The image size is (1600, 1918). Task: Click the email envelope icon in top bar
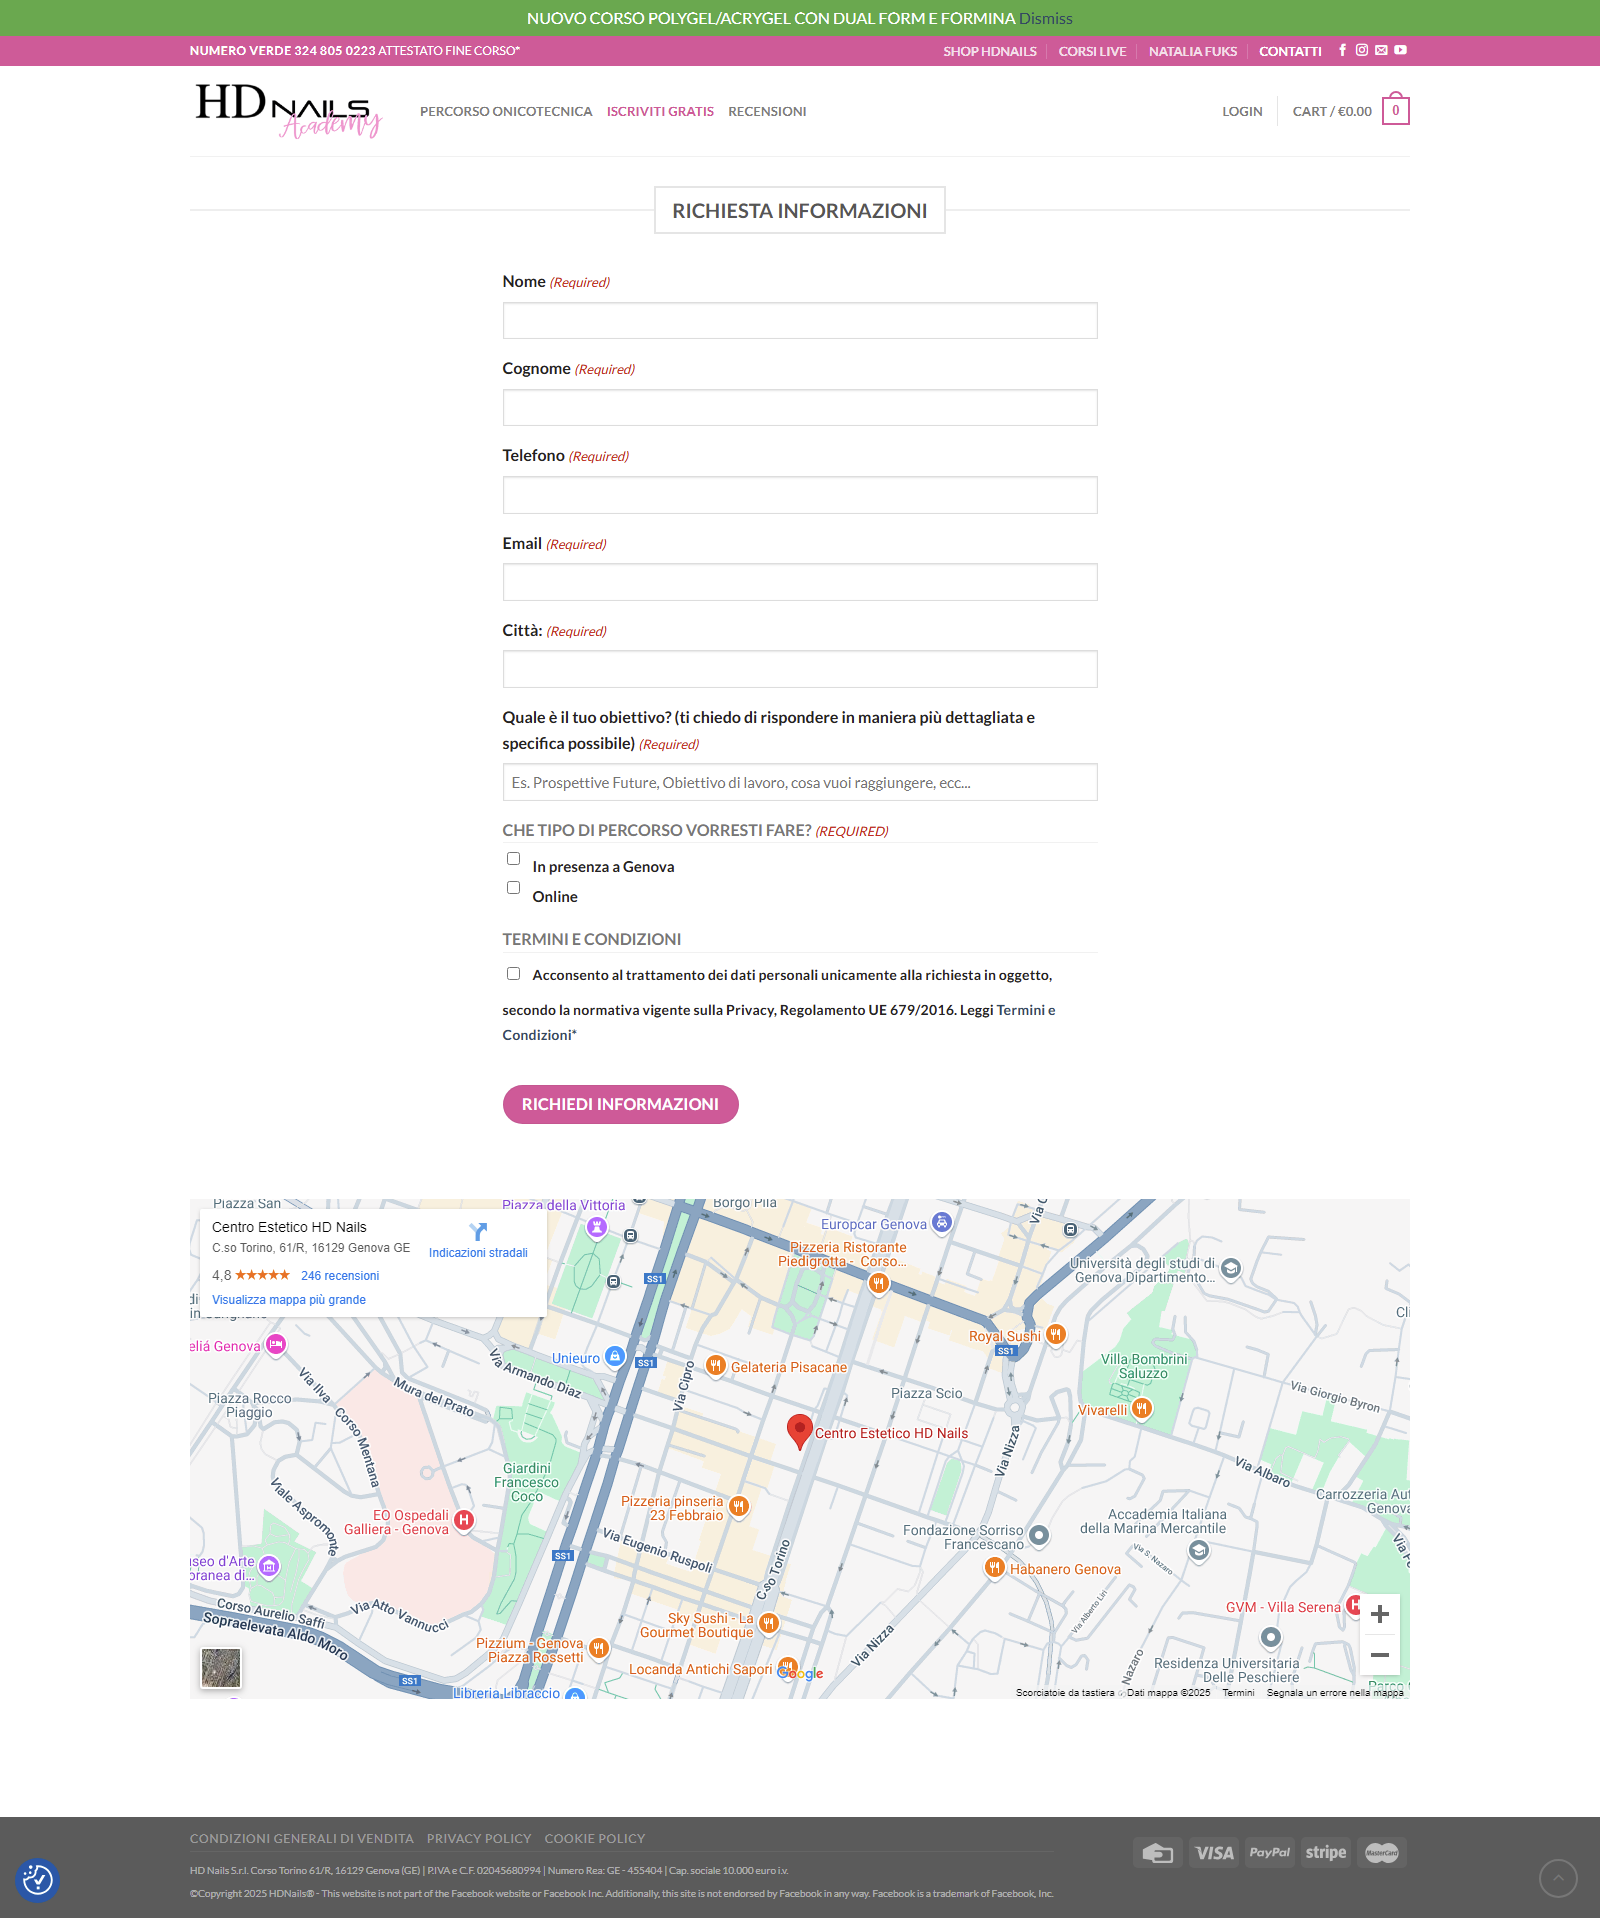[x=1381, y=50]
